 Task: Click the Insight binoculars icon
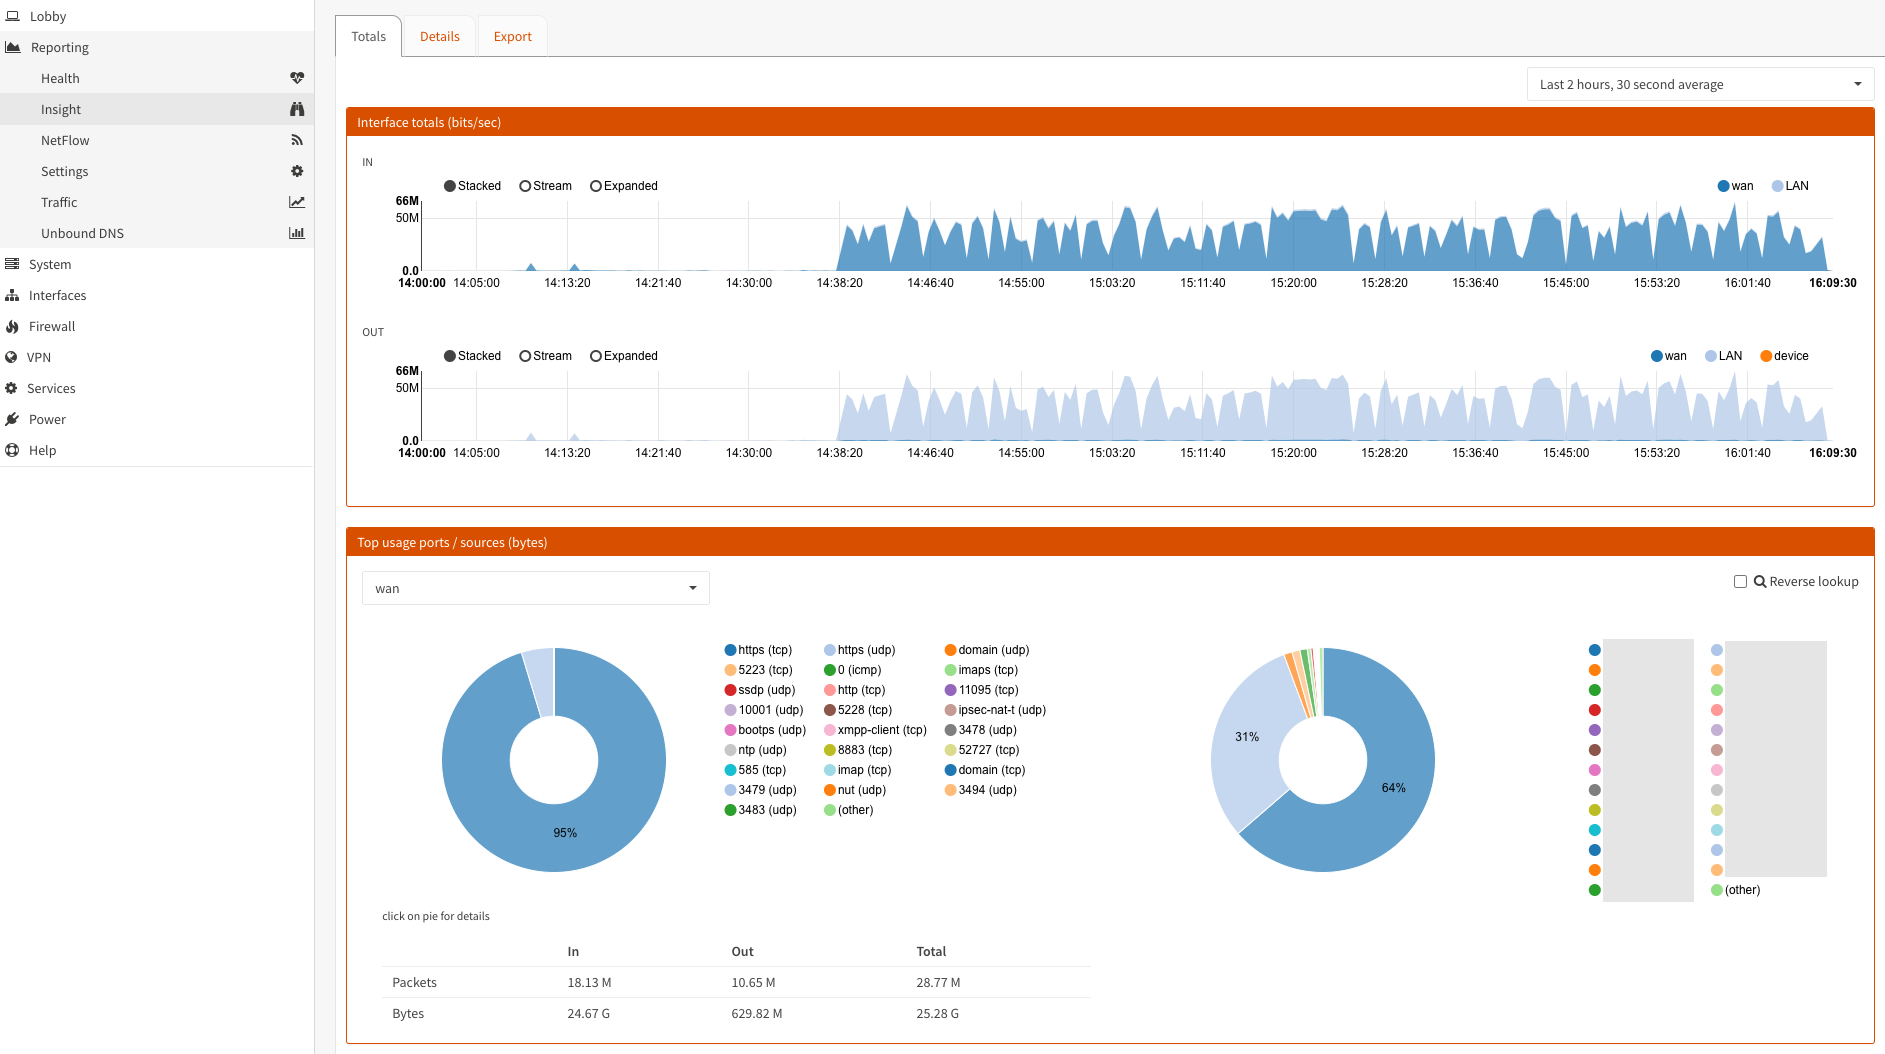point(297,109)
